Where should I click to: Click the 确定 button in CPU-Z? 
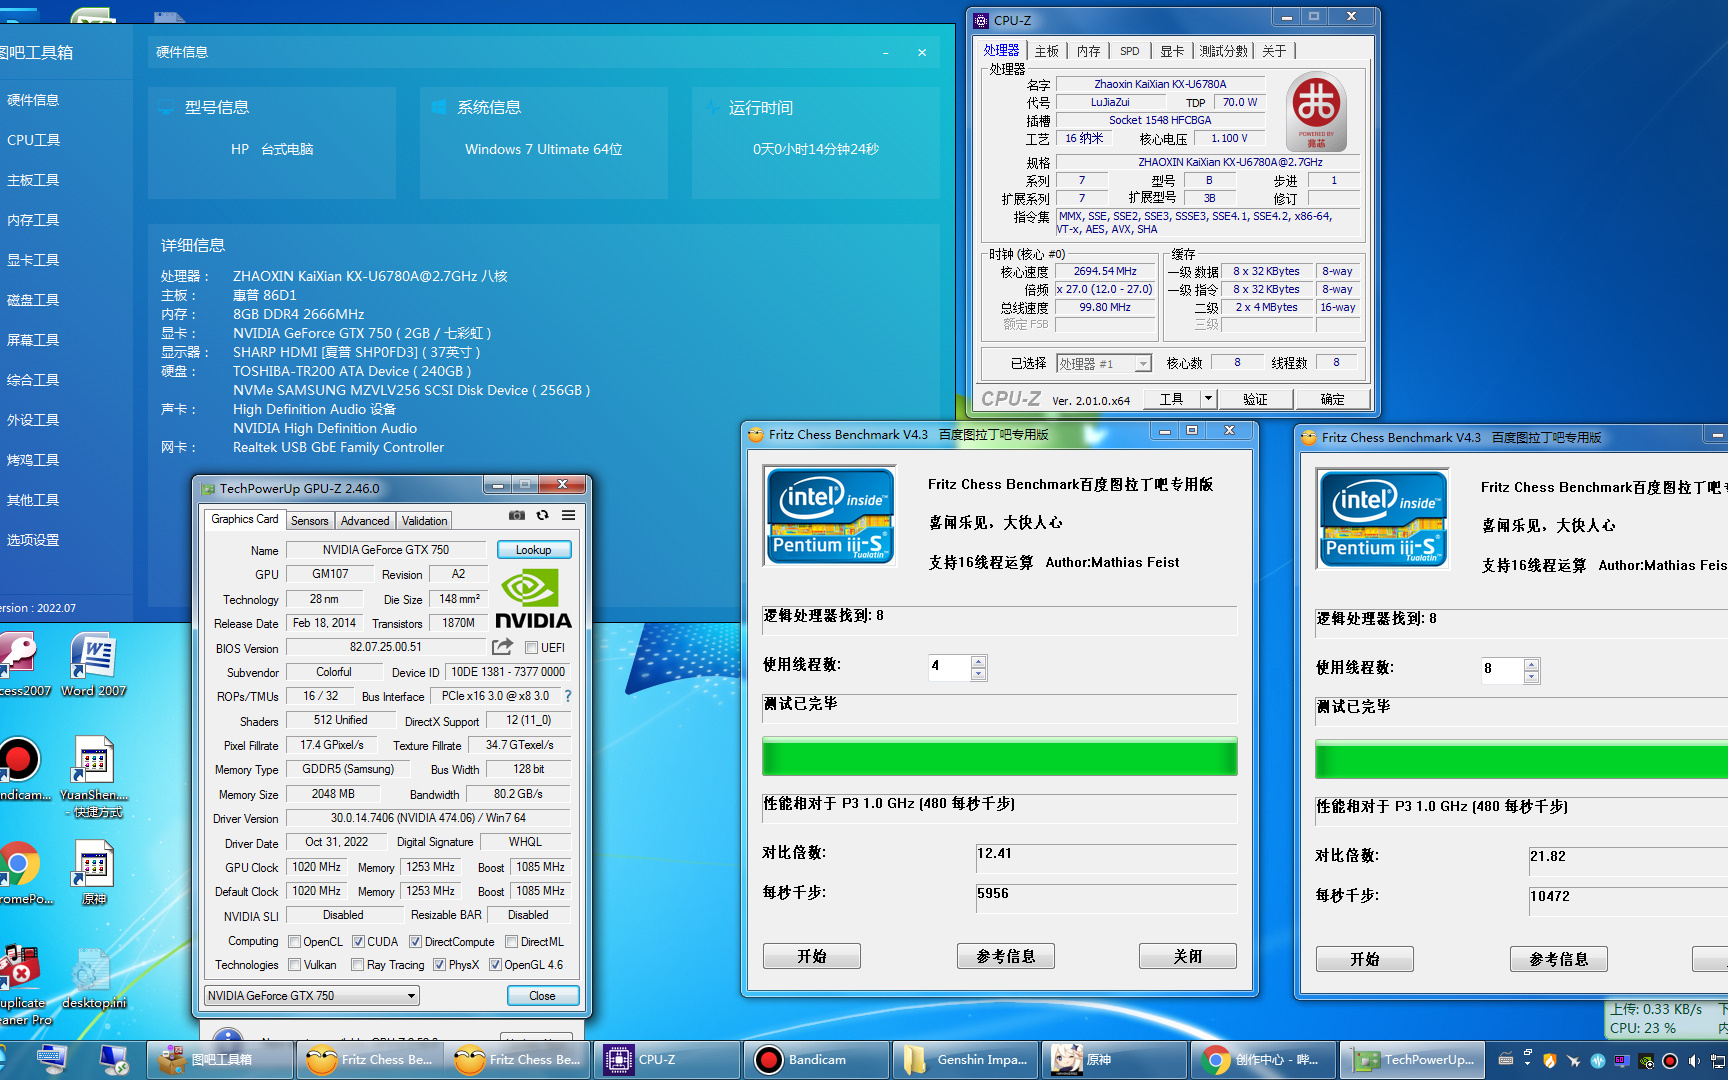[x=1332, y=399]
